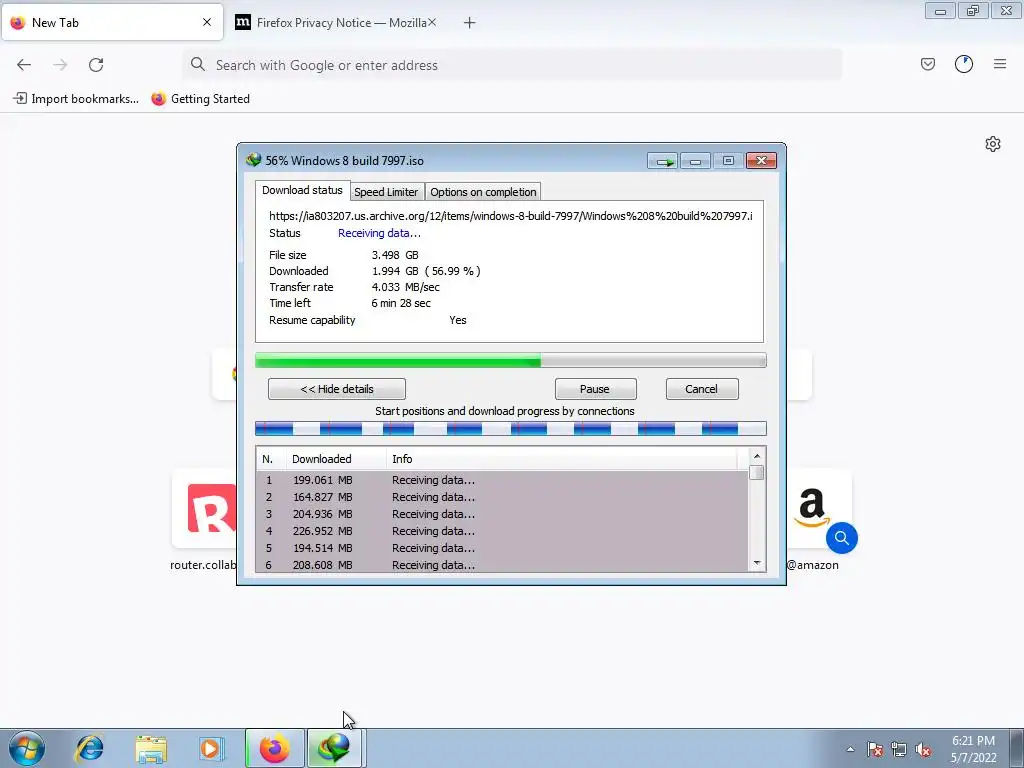
Task: Open the Firefox account icon
Action: tap(964, 64)
